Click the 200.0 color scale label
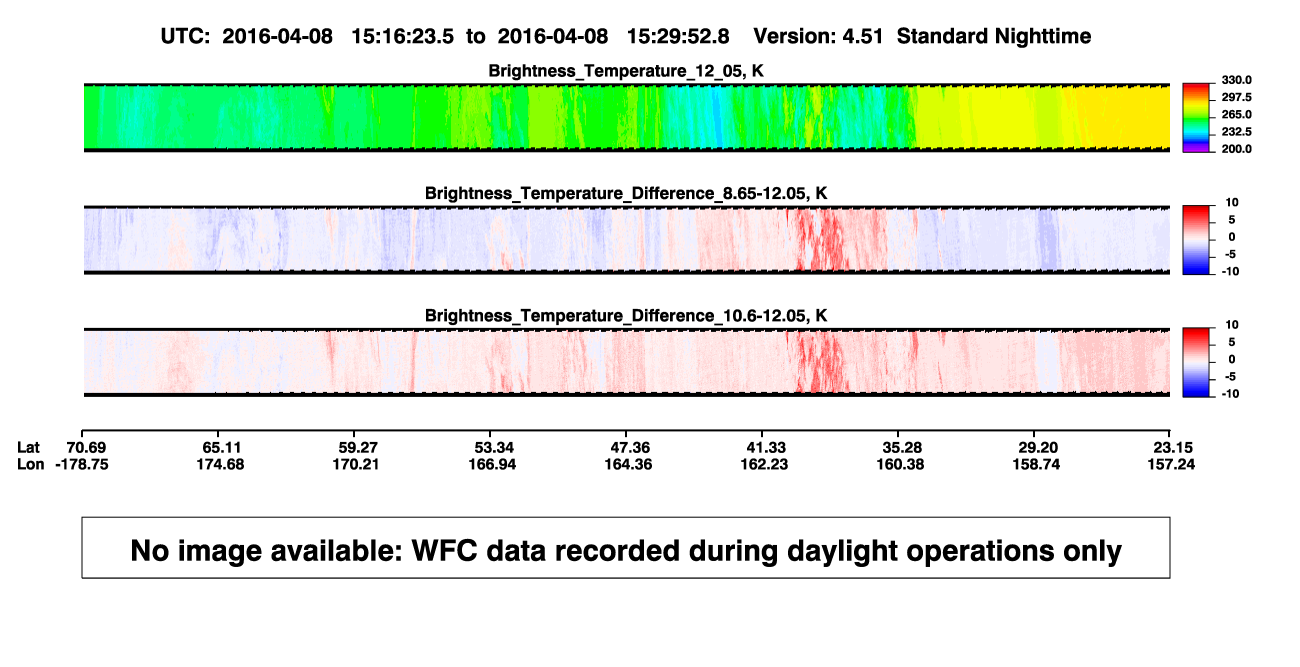Image resolution: width=1300 pixels, height=667 pixels. pos(1236,148)
